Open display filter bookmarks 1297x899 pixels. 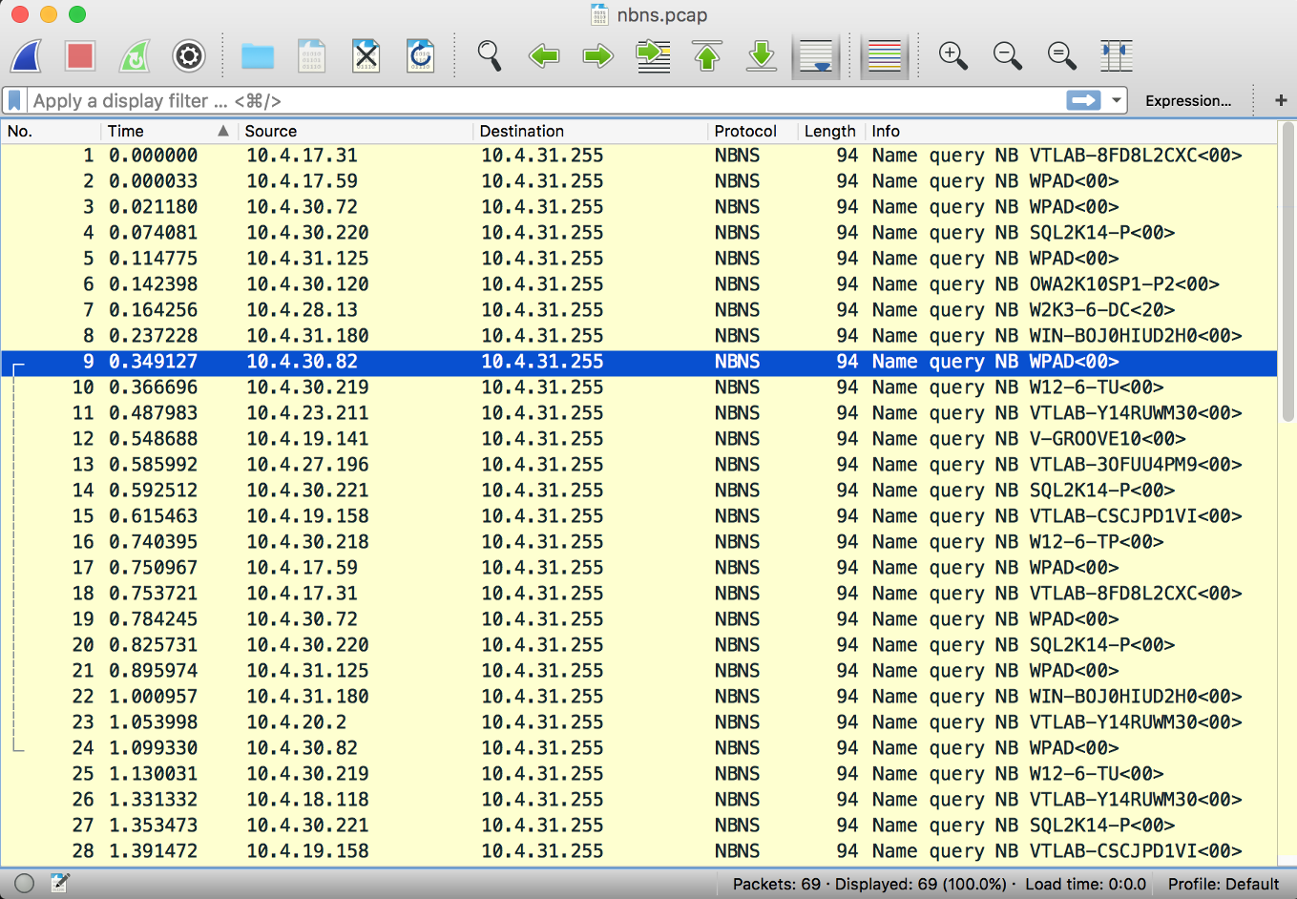pyautogui.click(x=15, y=101)
